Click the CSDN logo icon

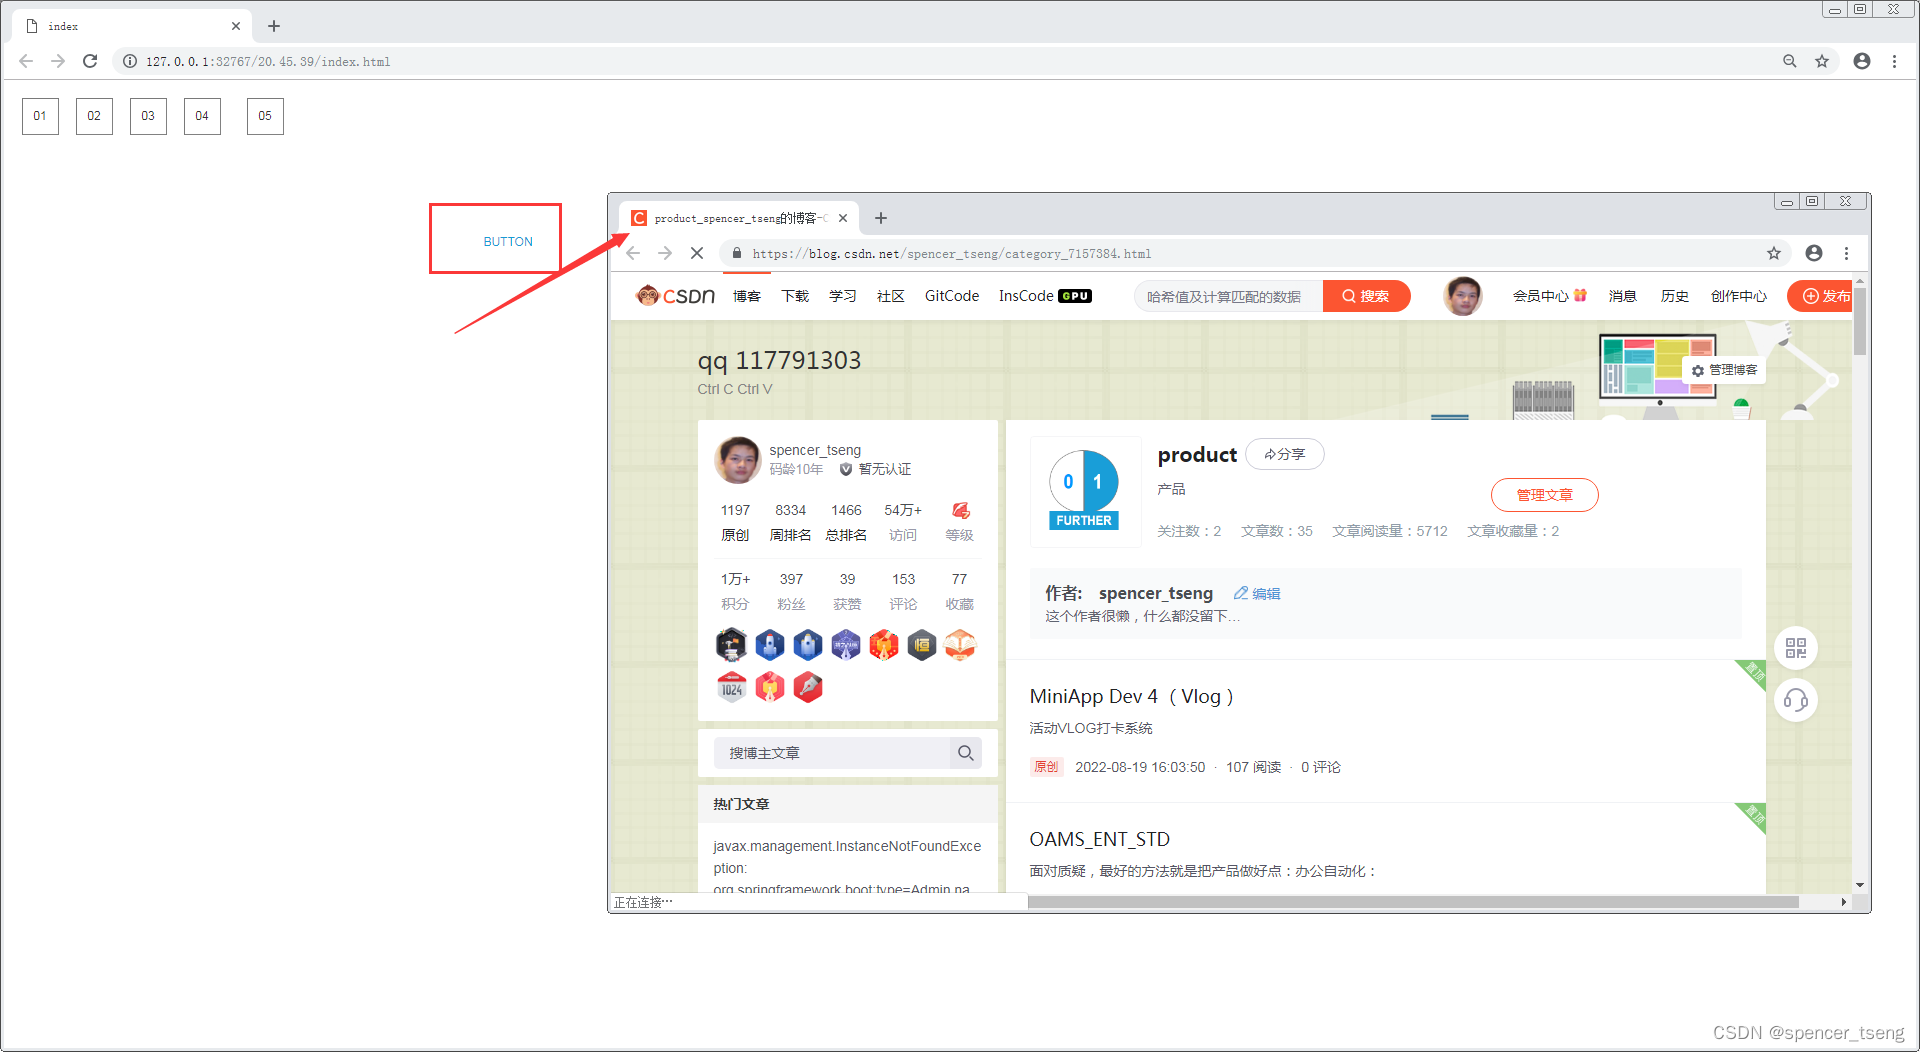(x=647, y=295)
